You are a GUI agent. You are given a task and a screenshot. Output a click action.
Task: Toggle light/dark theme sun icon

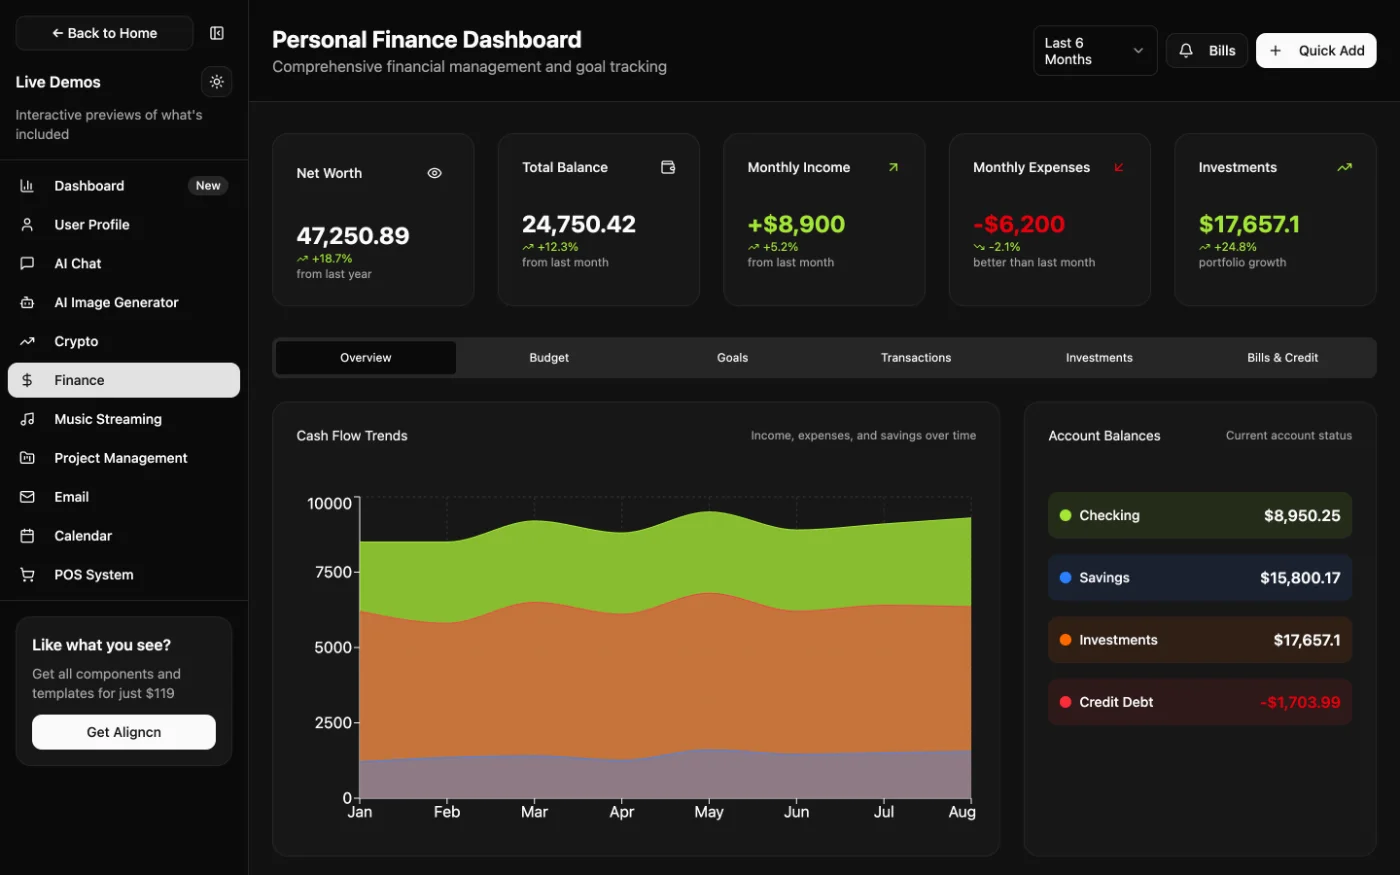217,82
